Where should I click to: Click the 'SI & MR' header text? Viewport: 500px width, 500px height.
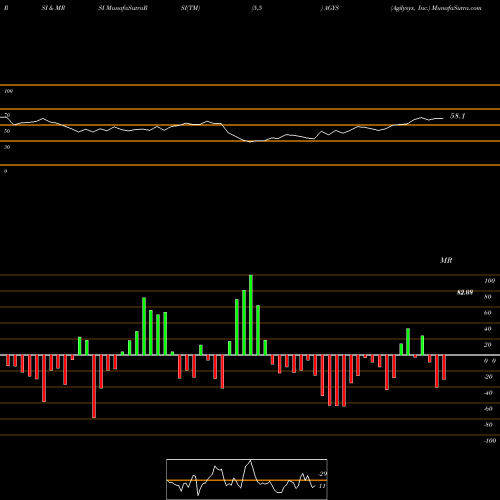(x=53, y=8)
